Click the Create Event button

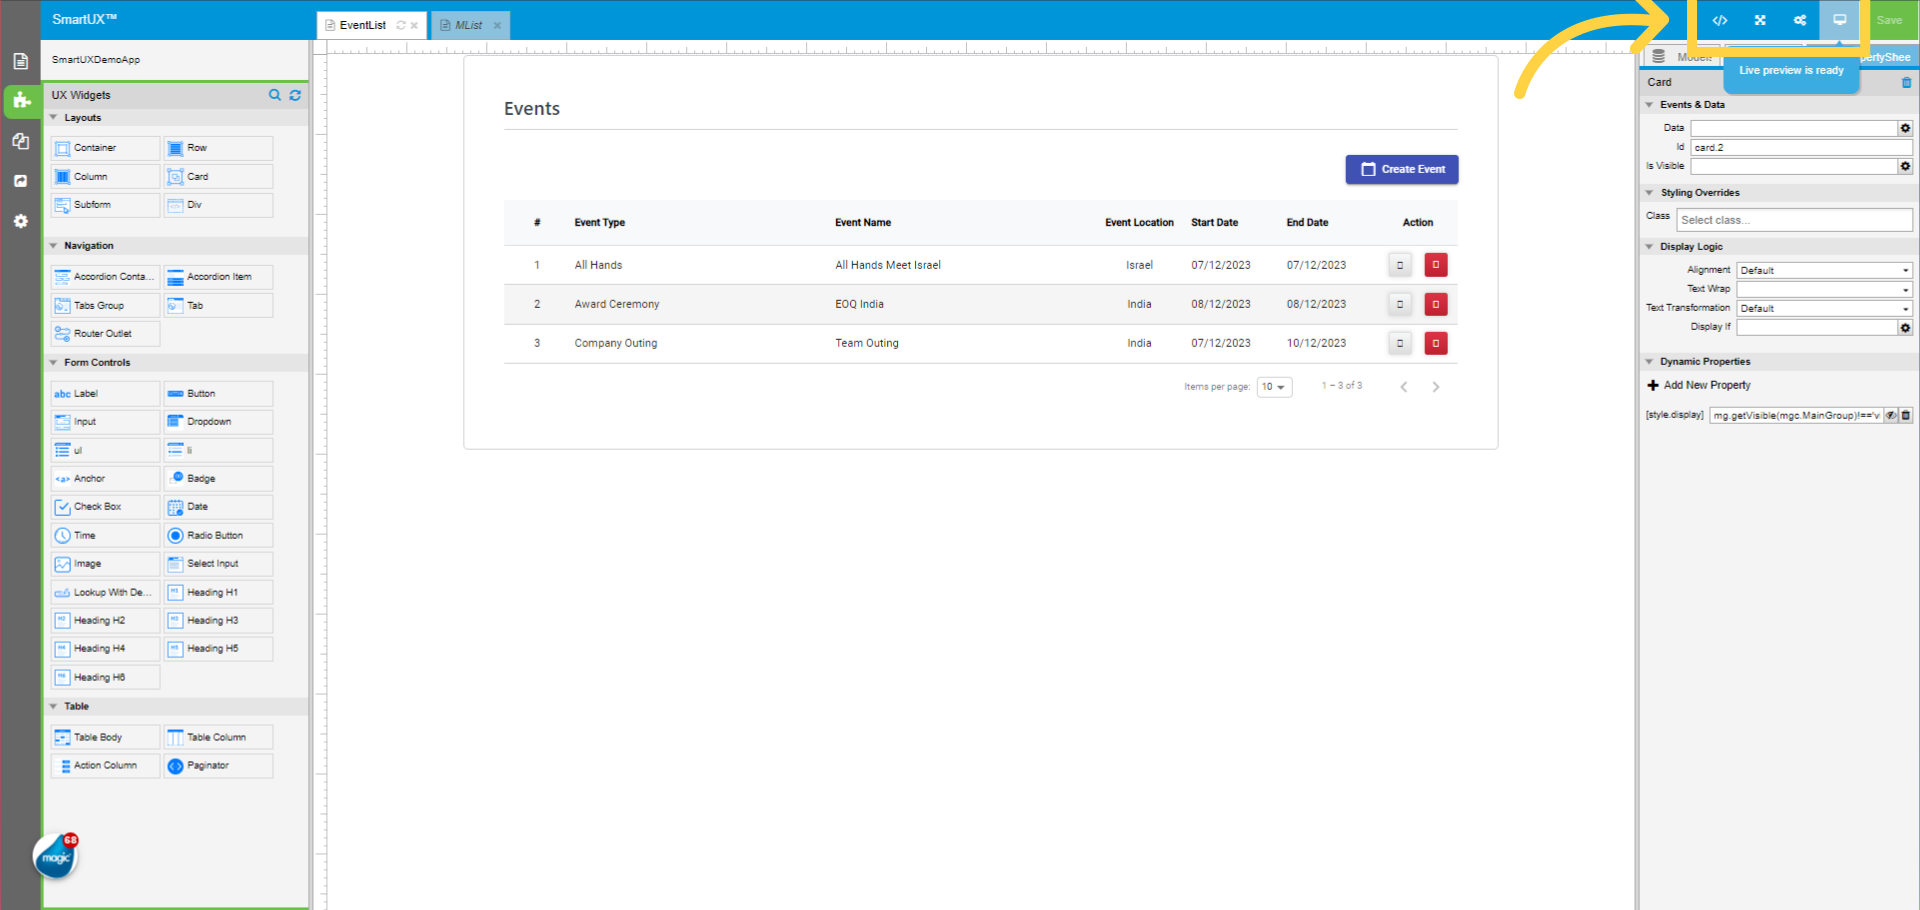click(x=1401, y=169)
